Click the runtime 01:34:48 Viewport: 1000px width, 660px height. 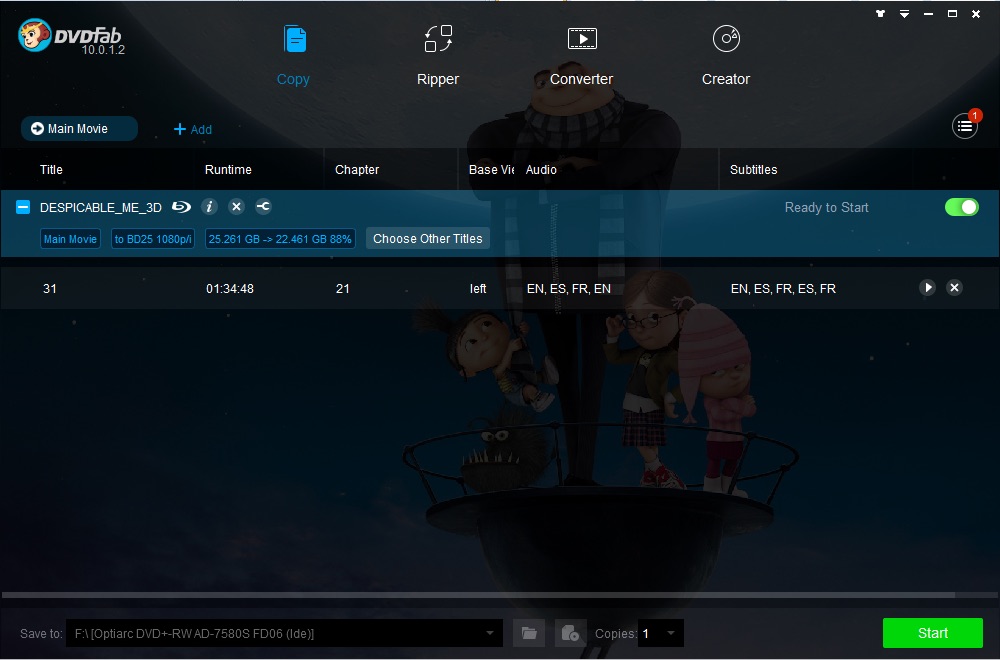coord(230,289)
